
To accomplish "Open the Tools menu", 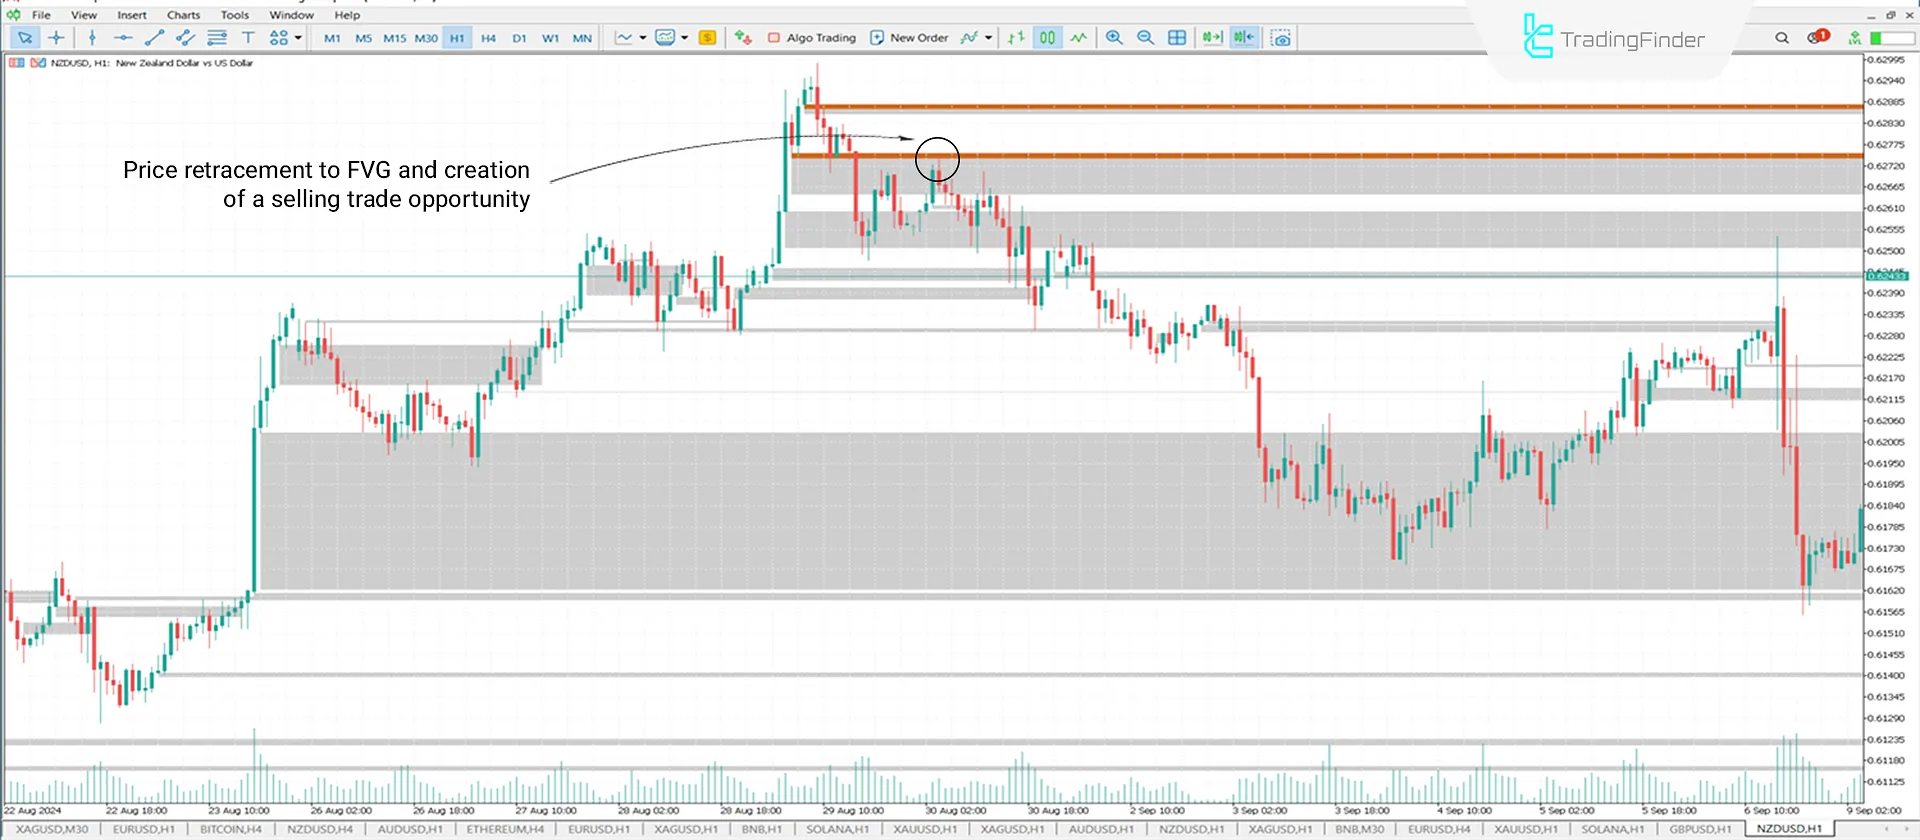I will 235,15.
